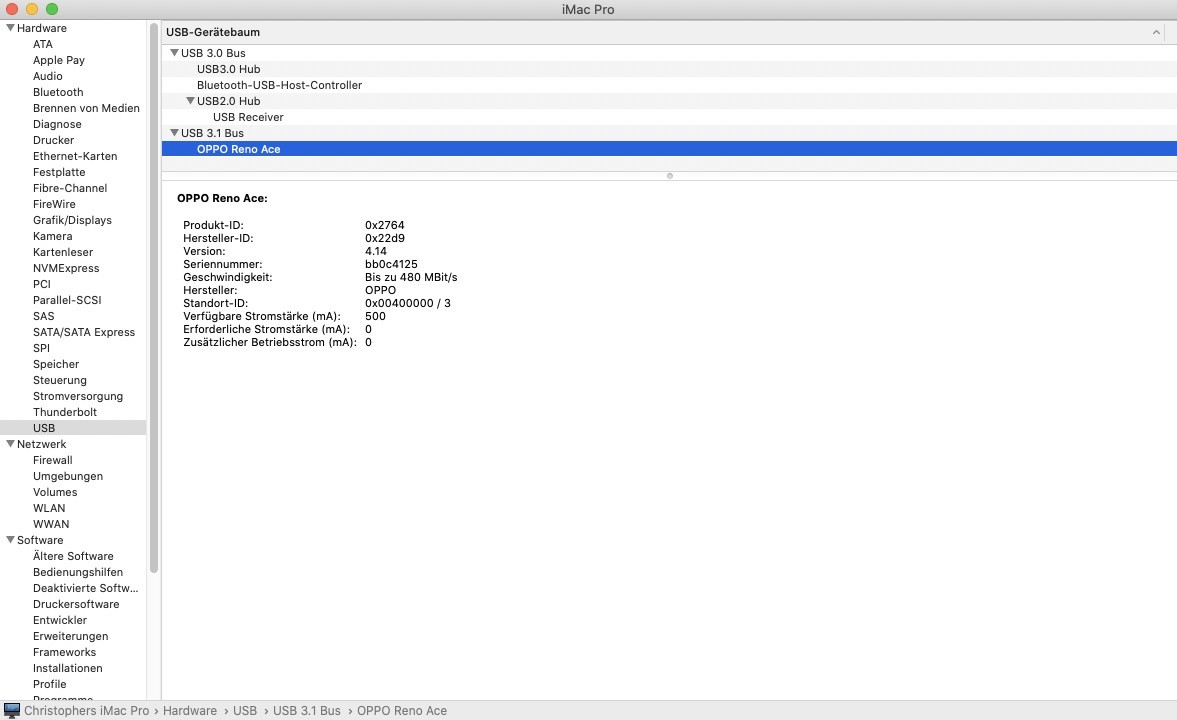Open Steuerung category
The width and height of the screenshot is (1177, 720).
coord(60,380)
